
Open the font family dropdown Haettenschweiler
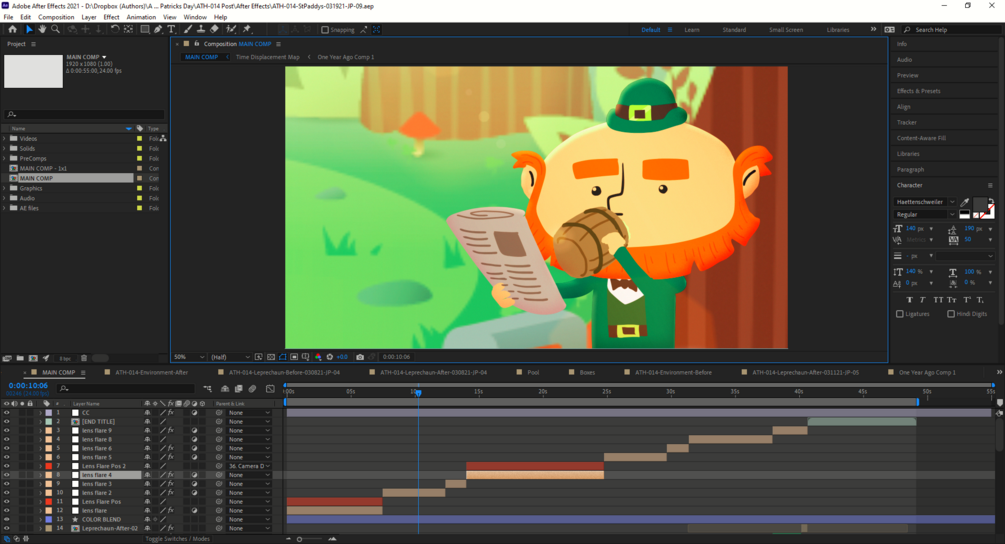[x=925, y=202]
